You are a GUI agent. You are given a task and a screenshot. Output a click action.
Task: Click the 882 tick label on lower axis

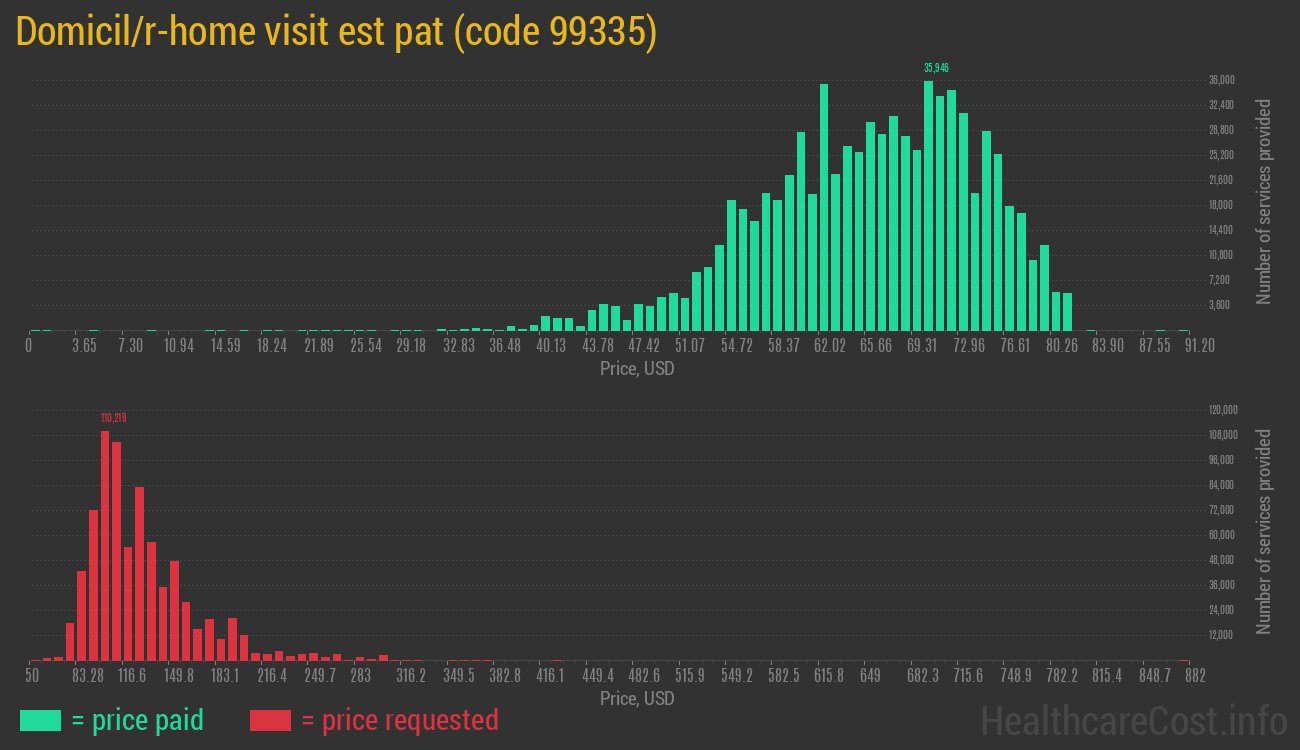pyautogui.click(x=1194, y=676)
